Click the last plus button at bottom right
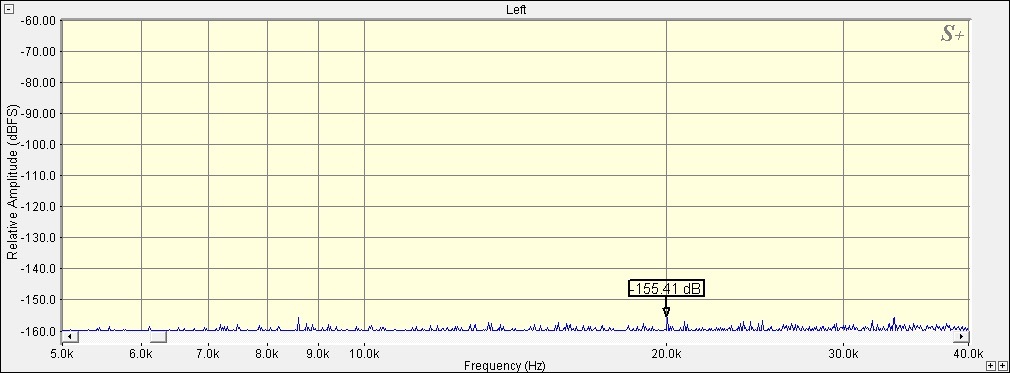 (x=1002, y=367)
